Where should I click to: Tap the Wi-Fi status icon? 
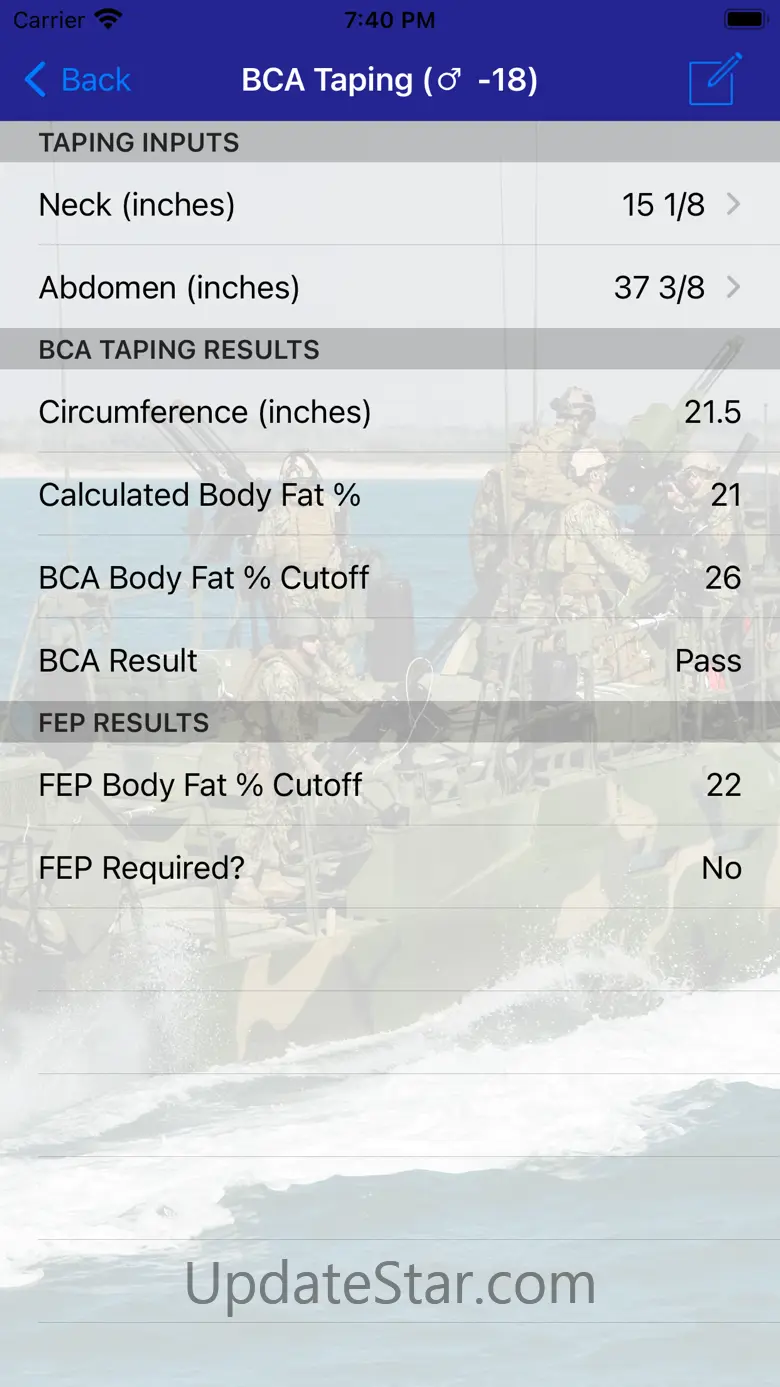[x=109, y=20]
